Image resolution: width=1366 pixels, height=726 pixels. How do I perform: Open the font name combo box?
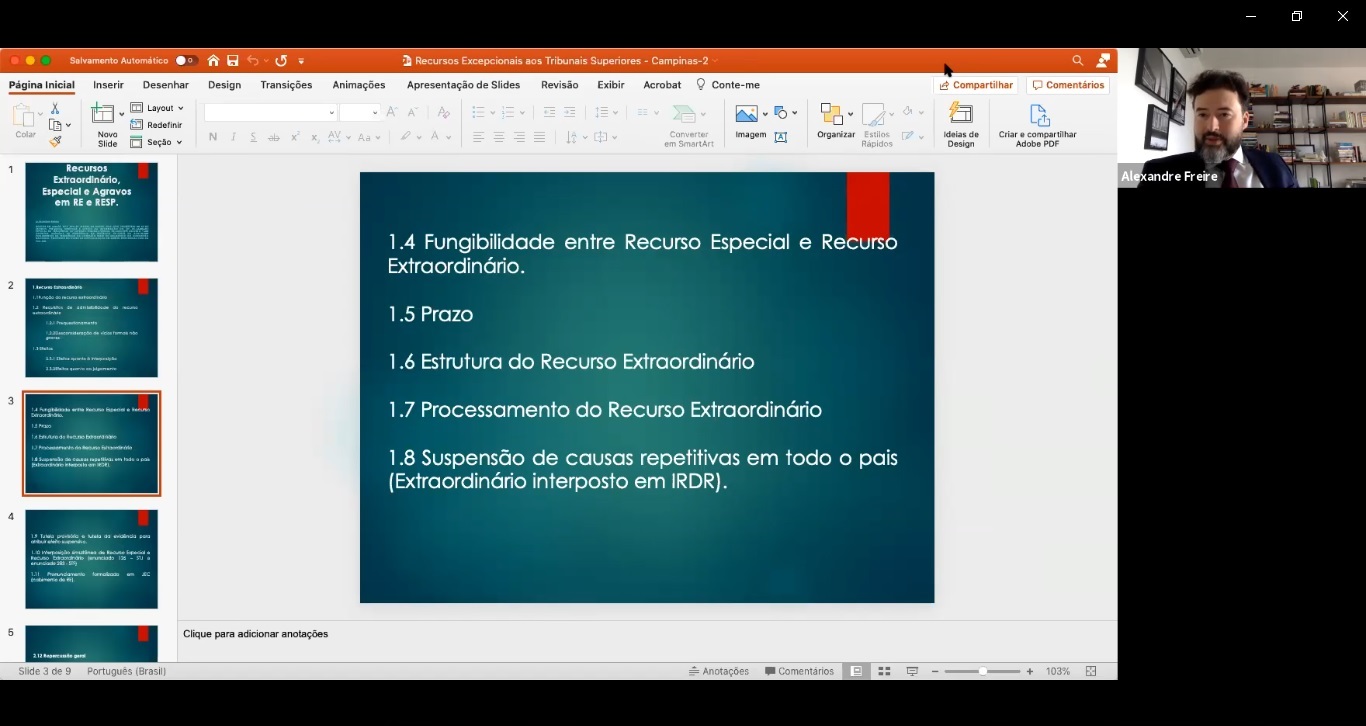270,112
